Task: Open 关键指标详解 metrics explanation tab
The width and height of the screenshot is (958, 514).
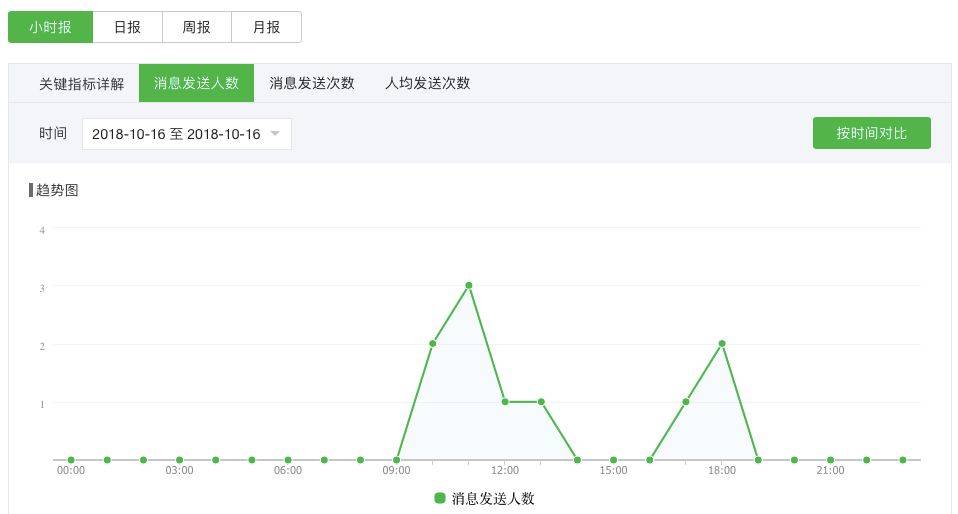Action: pos(82,83)
